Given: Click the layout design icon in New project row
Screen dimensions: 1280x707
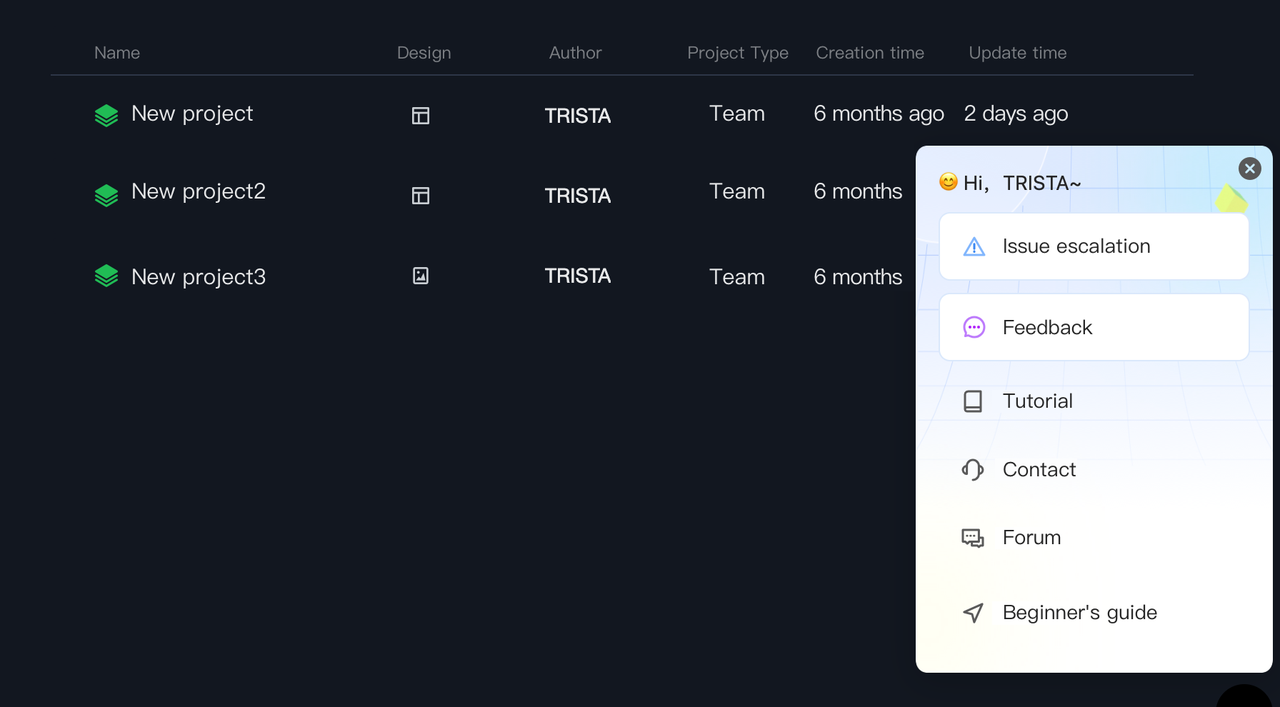Looking at the screenshot, I should 421,116.
